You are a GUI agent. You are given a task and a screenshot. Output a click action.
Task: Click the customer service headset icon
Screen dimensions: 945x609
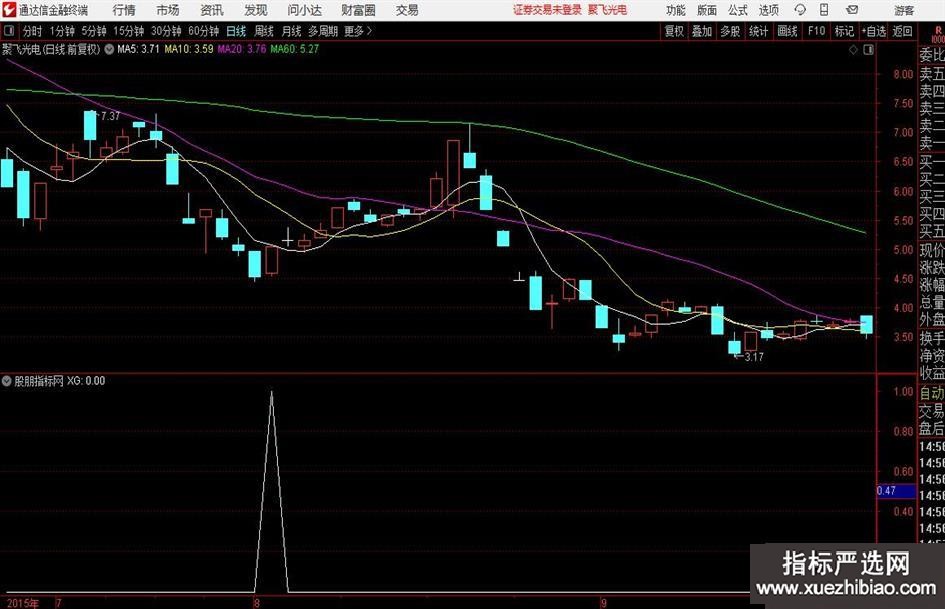pyautogui.click(x=800, y=10)
